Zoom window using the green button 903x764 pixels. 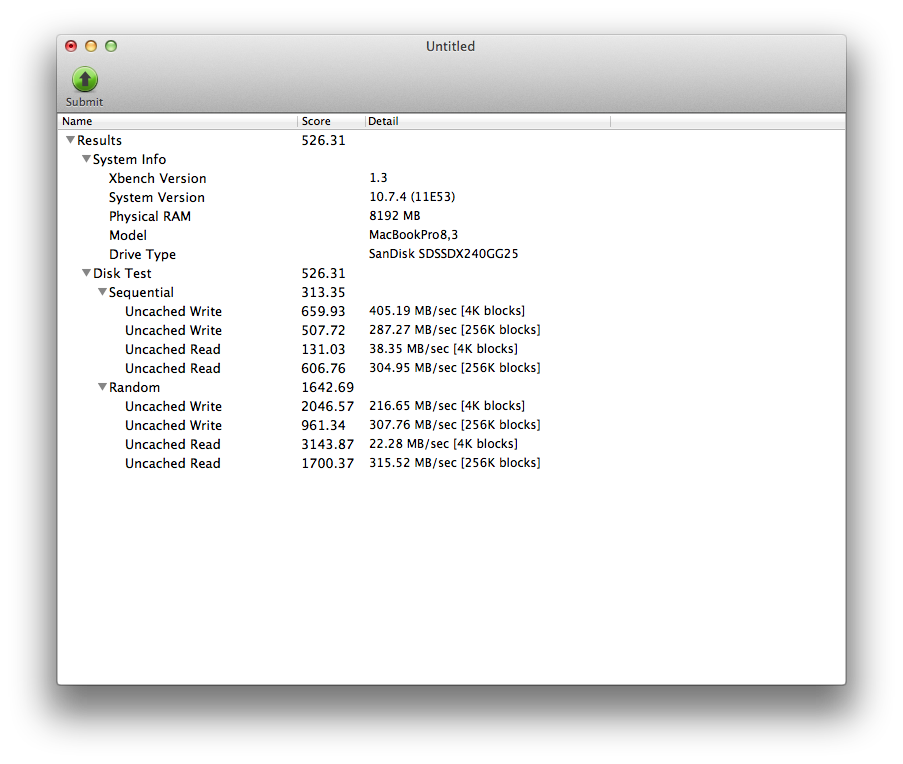111,46
